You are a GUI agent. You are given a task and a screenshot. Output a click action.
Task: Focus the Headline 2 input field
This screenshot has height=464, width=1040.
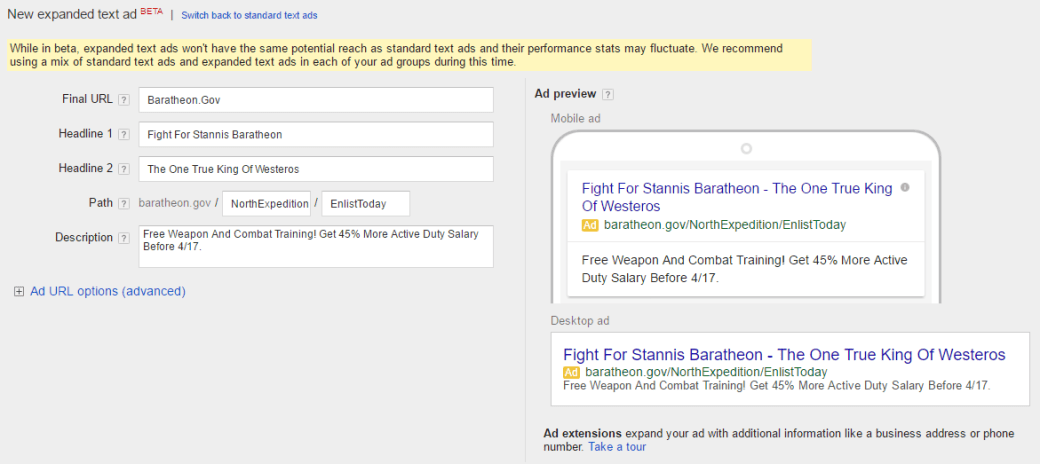316,169
